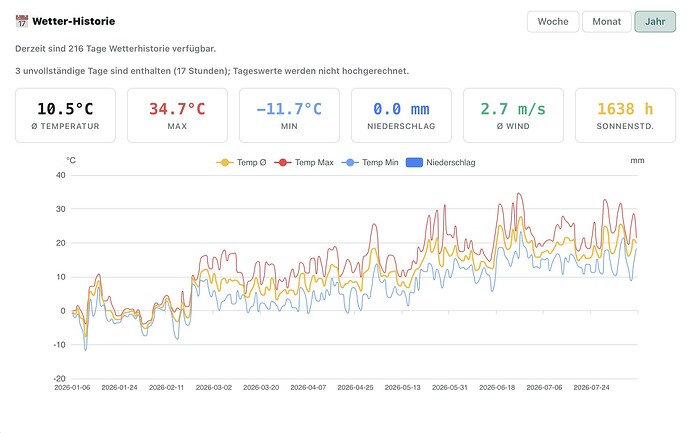The image size is (690, 433).
Task: Click the 2026-02-11 axis date label
Action: tap(166, 388)
